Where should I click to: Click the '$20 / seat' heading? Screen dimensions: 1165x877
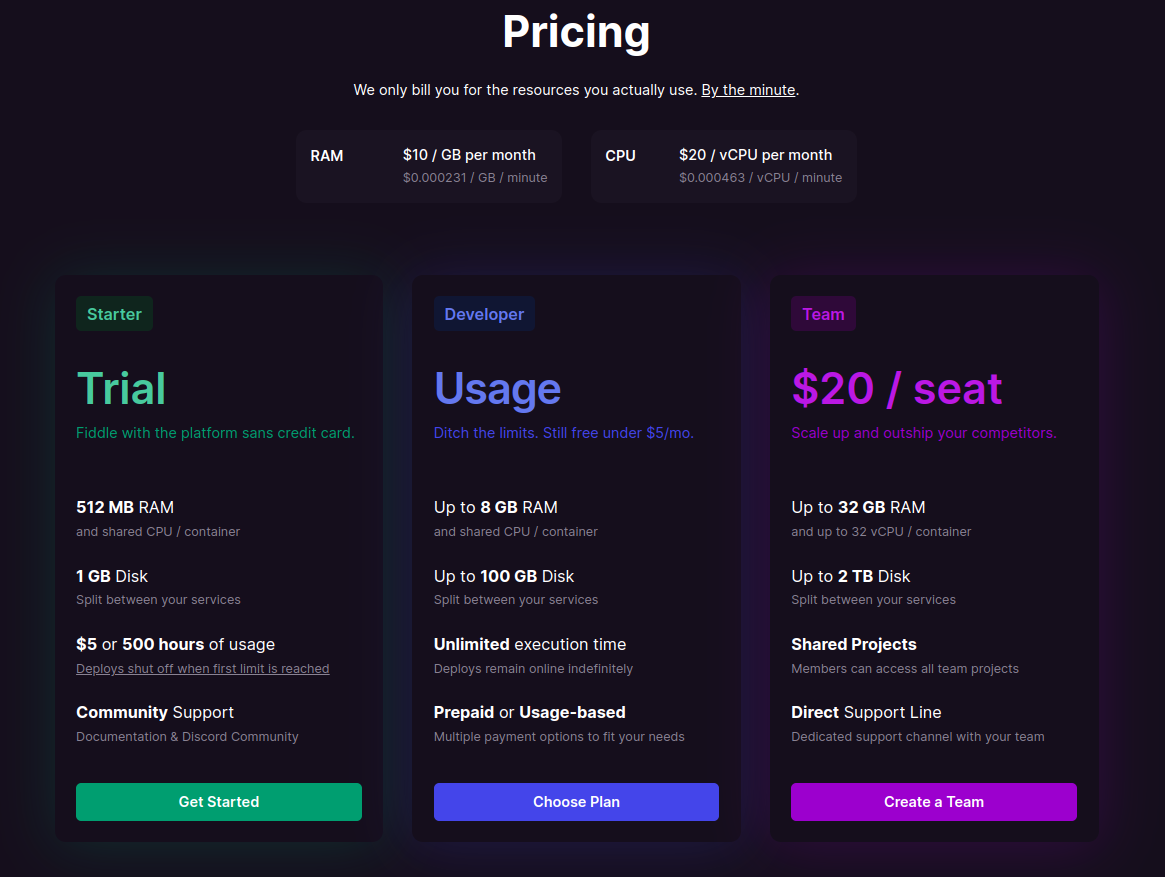[x=896, y=388]
